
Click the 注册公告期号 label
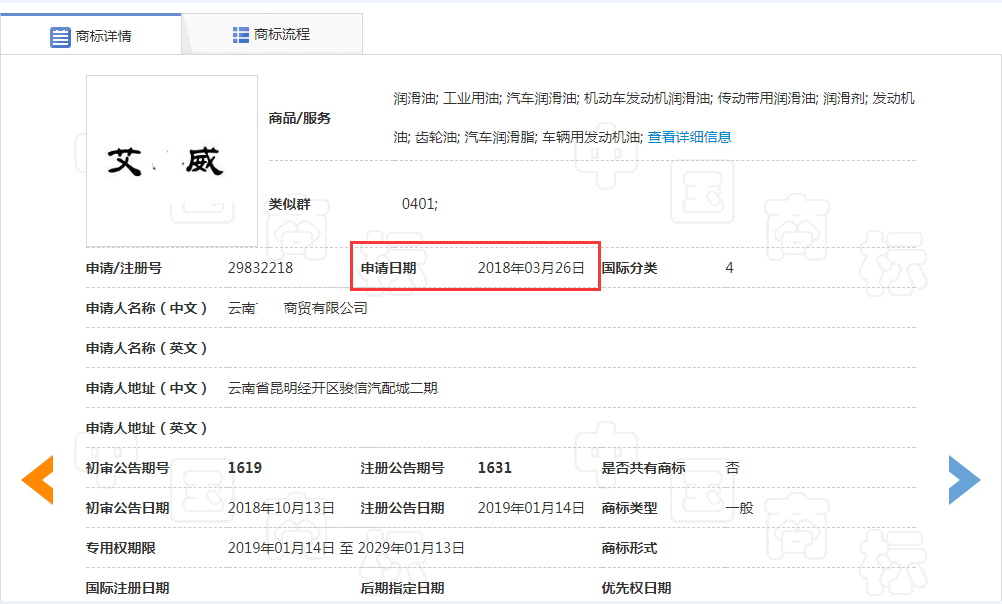[402, 468]
